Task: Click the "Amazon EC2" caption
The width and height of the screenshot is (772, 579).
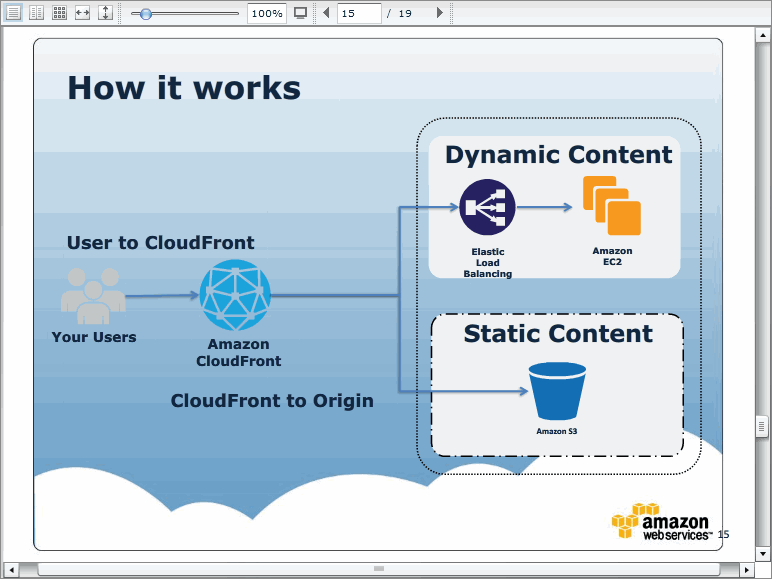Action: 612,257
